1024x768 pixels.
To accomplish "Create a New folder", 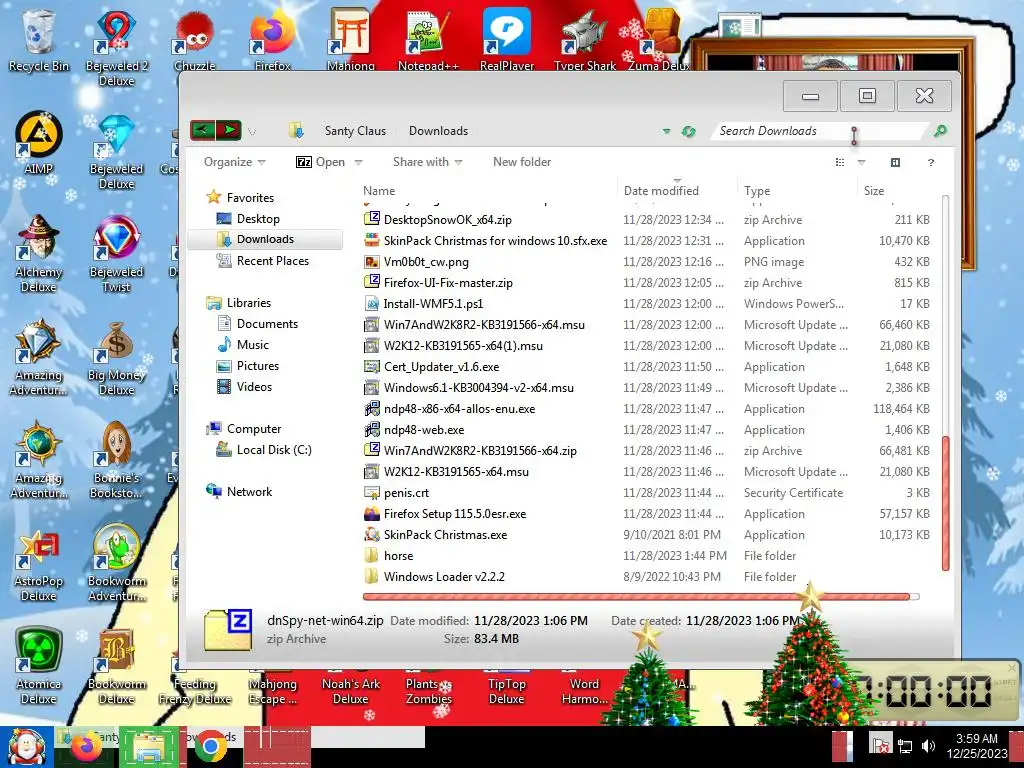I will coord(522,162).
